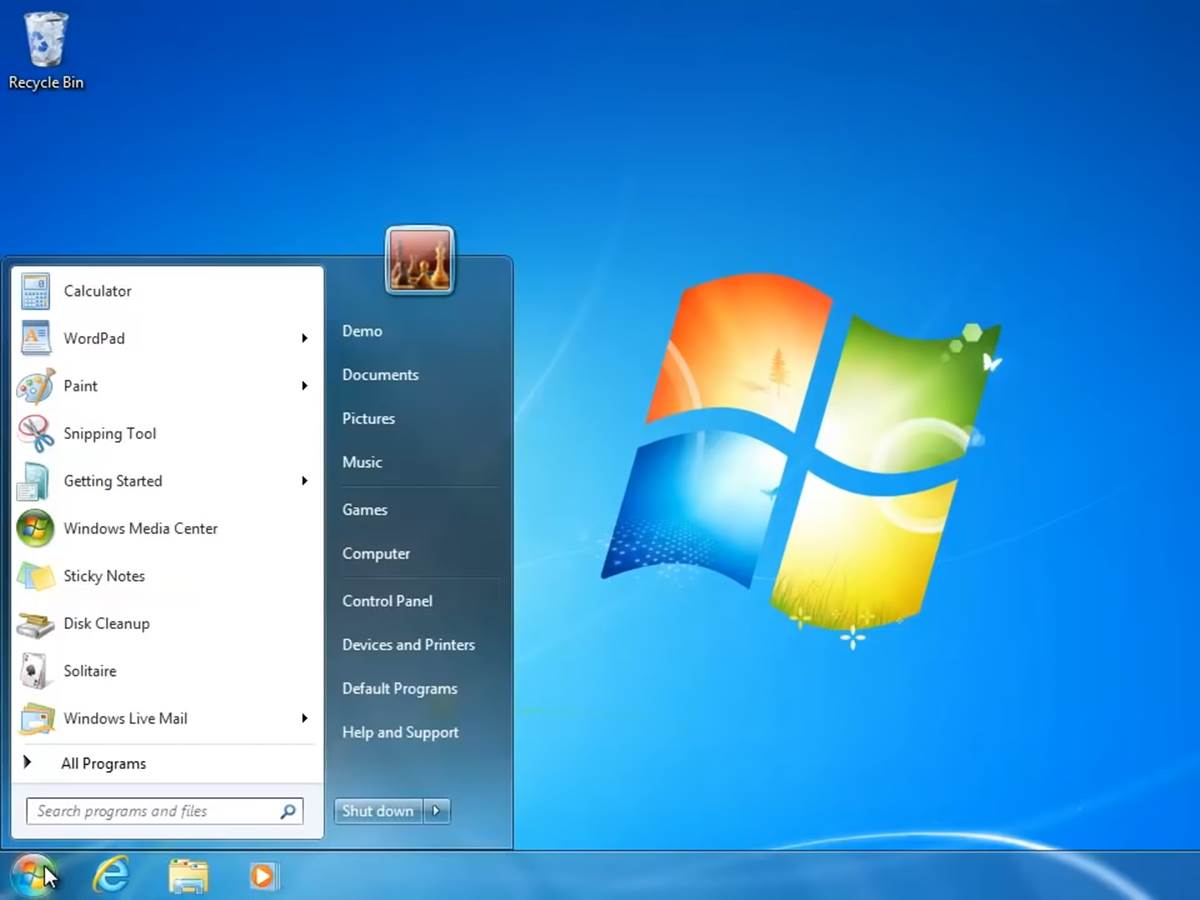Show All Programs
The image size is (1200, 900).
(103, 763)
